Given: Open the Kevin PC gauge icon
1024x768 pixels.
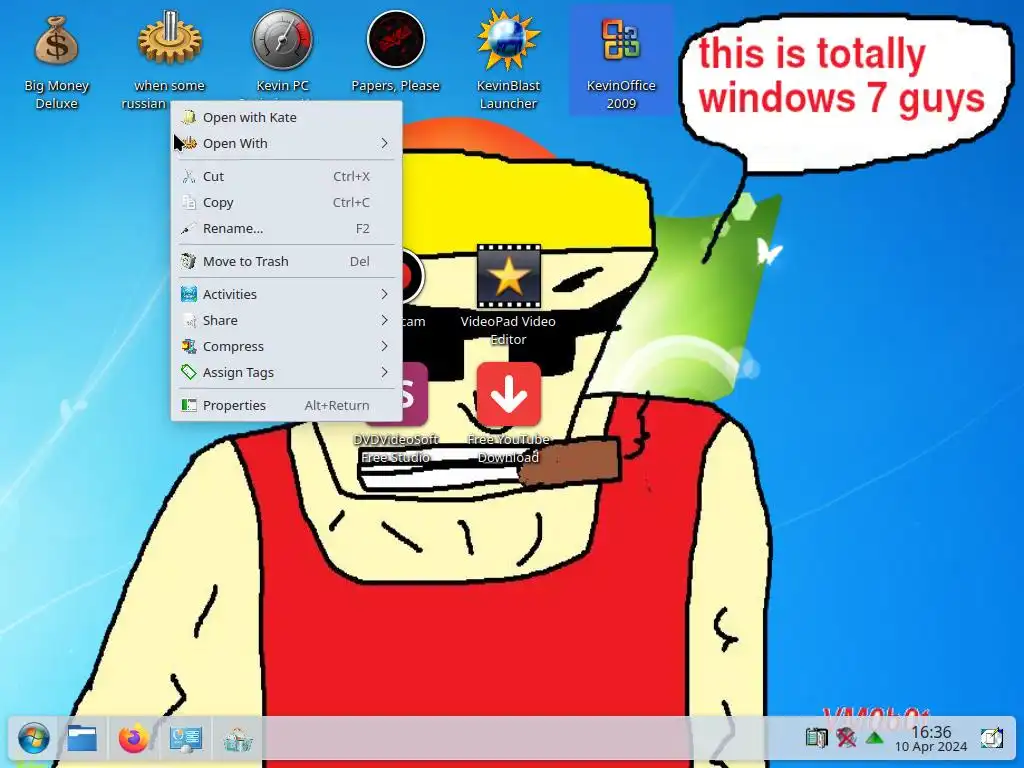Looking at the screenshot, I should 282,40.
